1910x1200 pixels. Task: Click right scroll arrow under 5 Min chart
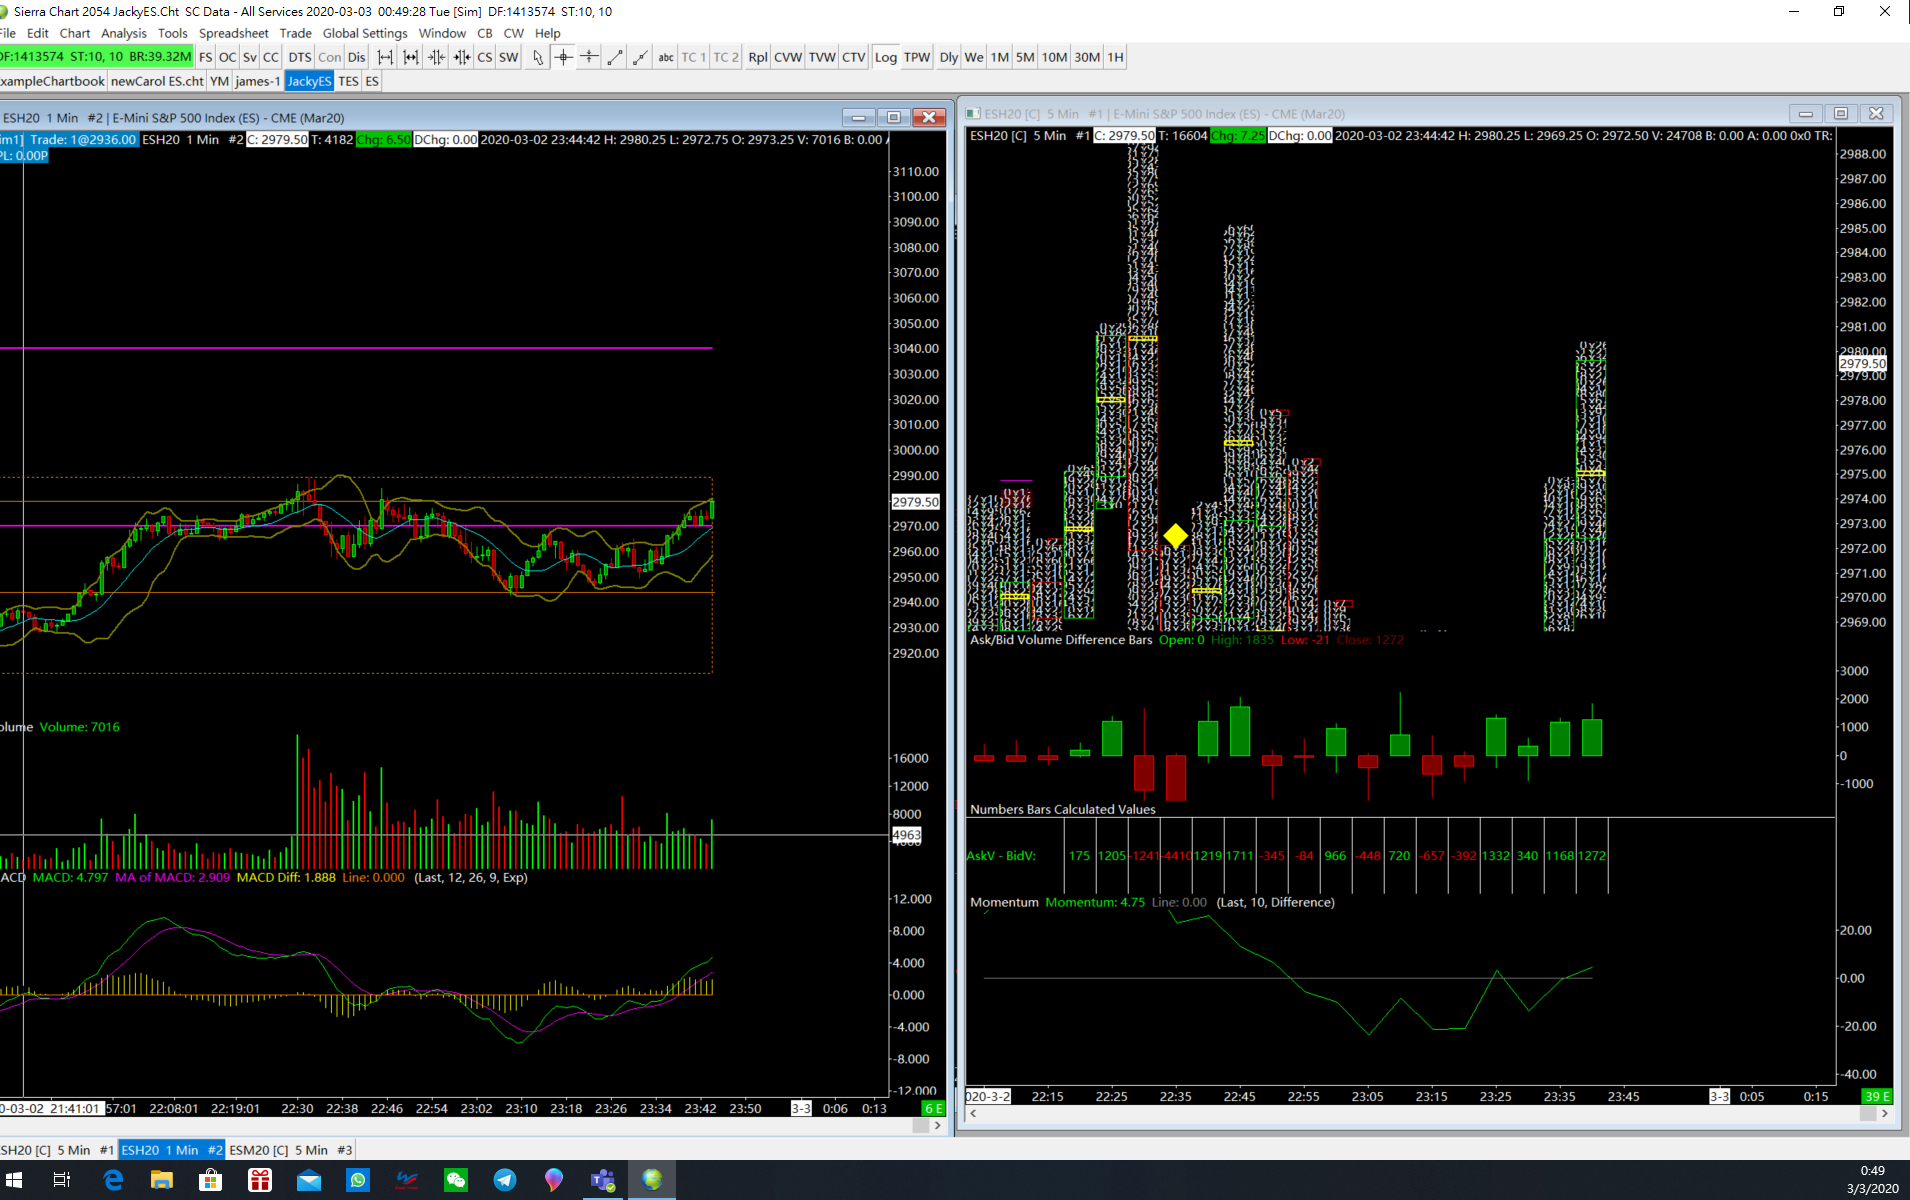[x=1885, y=1113]
